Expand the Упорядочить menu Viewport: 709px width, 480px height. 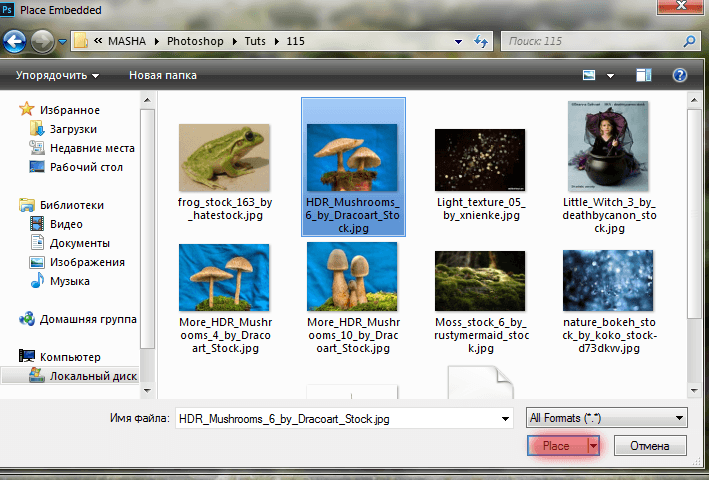click(57, 75)
